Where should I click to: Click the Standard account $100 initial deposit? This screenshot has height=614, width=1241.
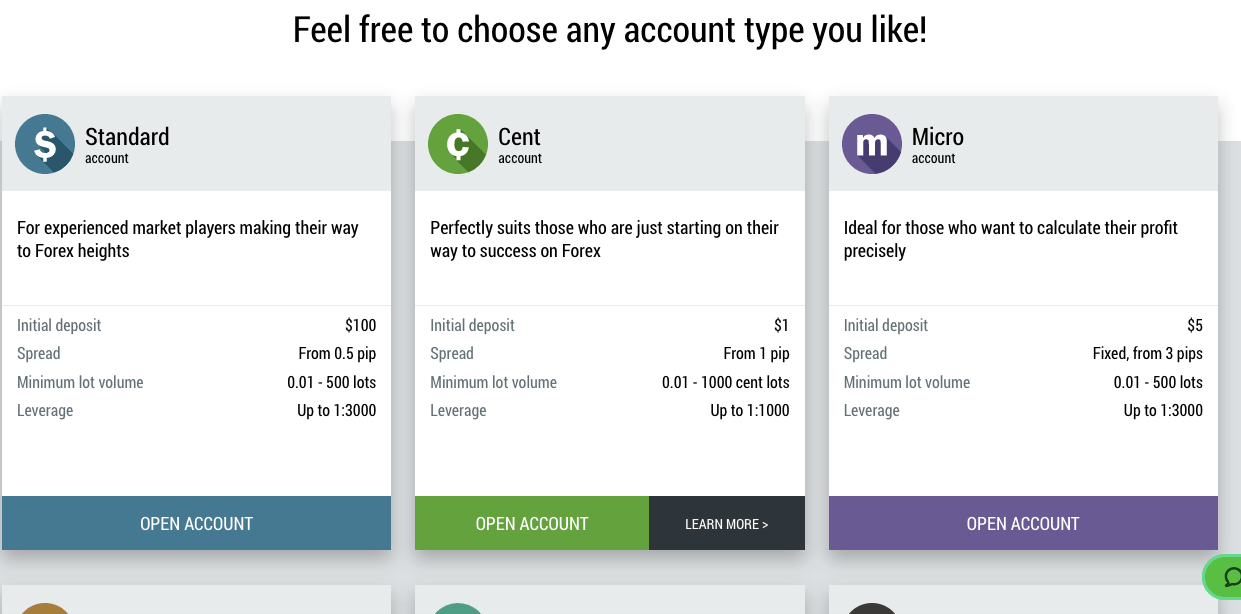click(360, 325)
